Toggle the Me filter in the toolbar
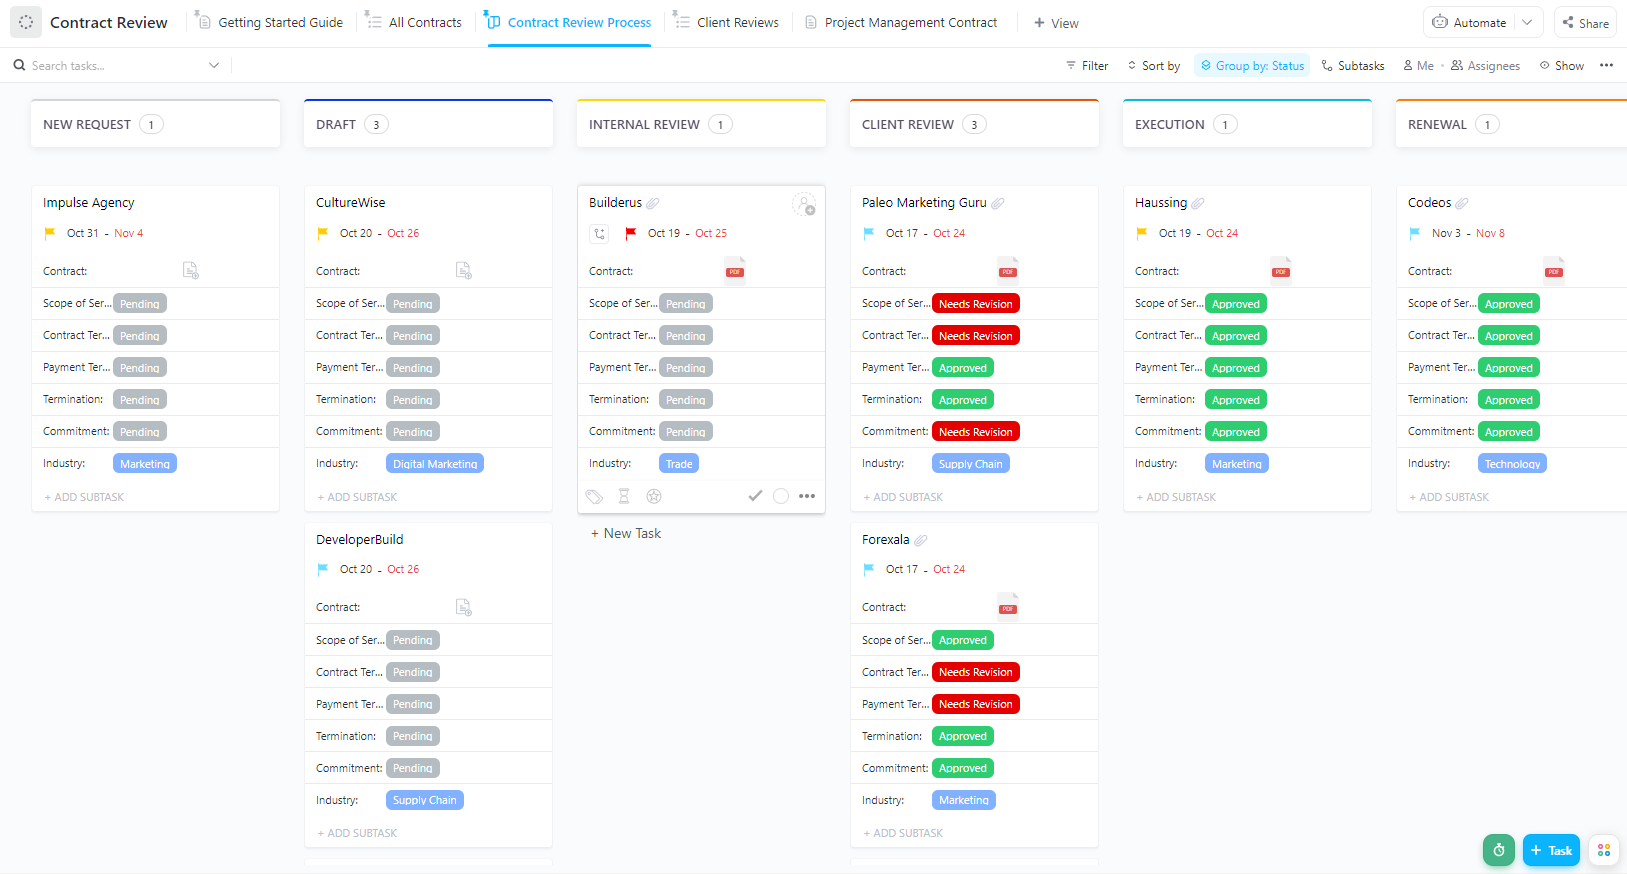 click(x=1418, y=66)
